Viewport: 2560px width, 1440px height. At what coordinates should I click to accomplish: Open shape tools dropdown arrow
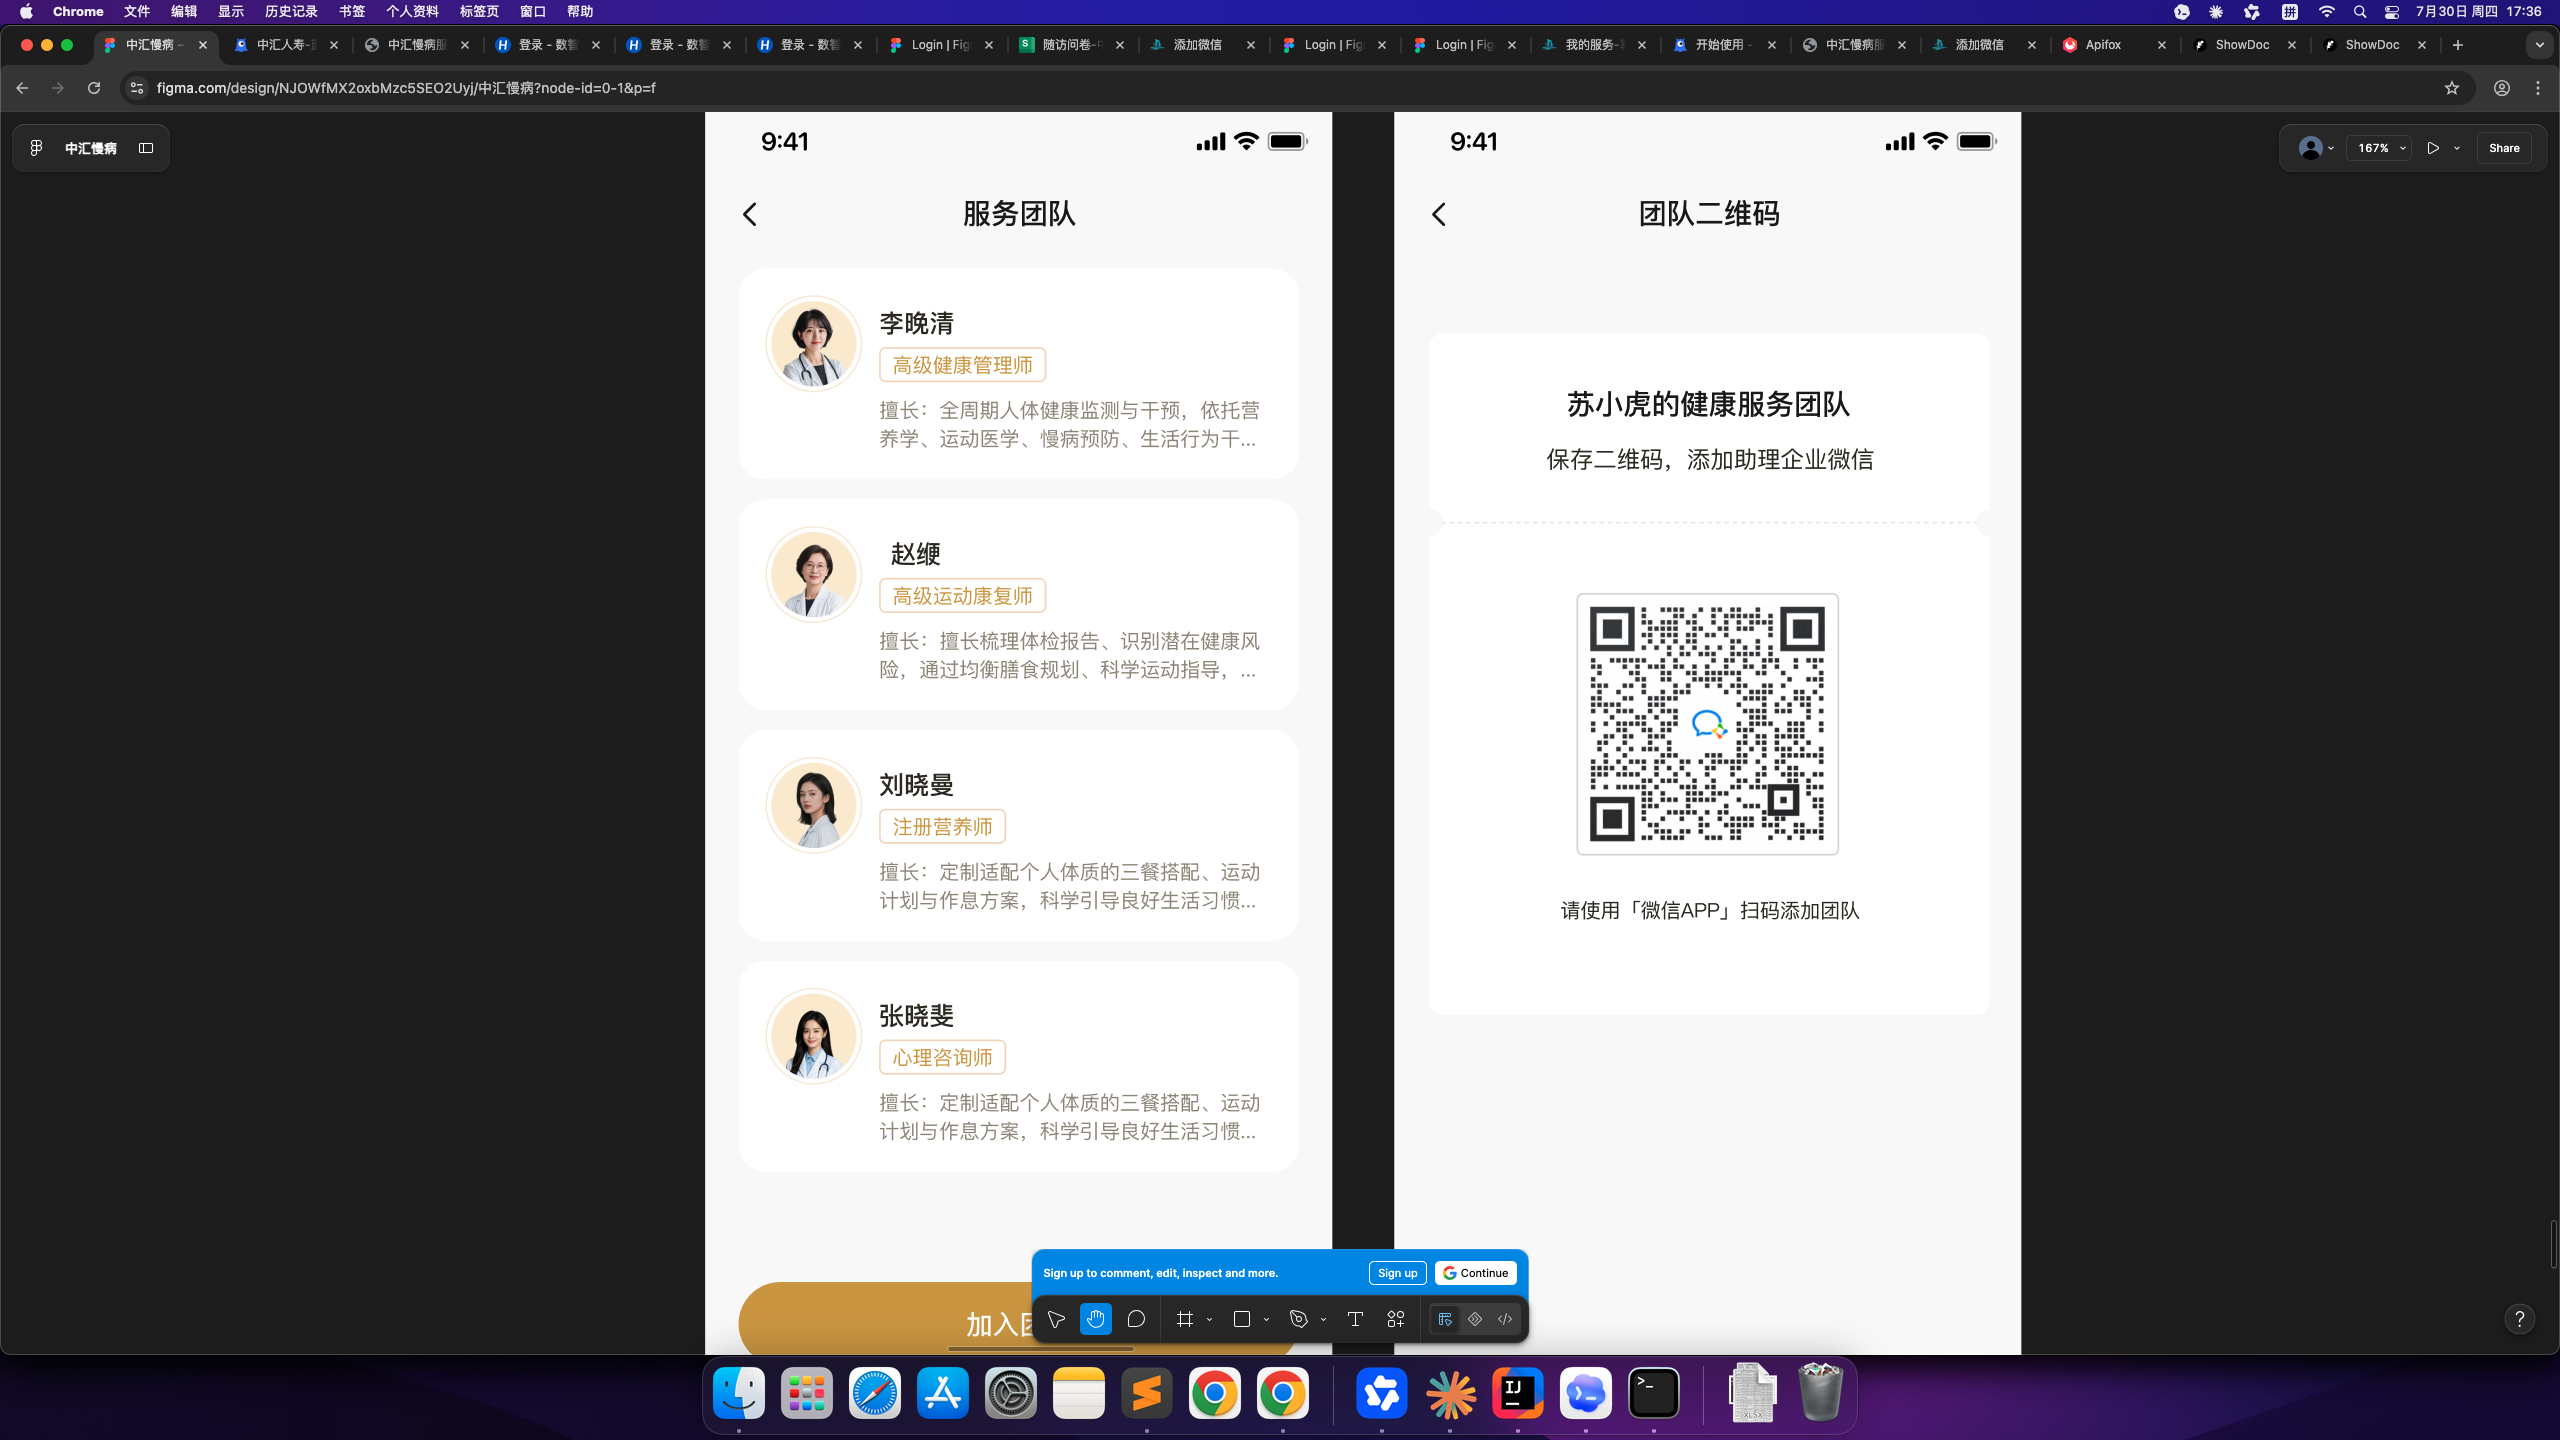[1267, 1320]
